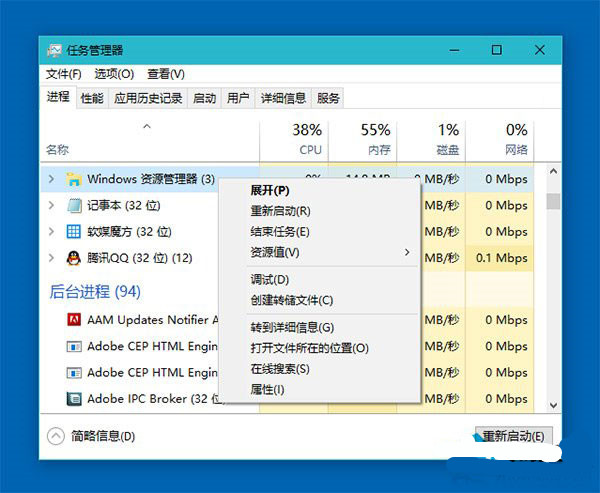Click the process list scrollbar thumb

coord(553,201)
